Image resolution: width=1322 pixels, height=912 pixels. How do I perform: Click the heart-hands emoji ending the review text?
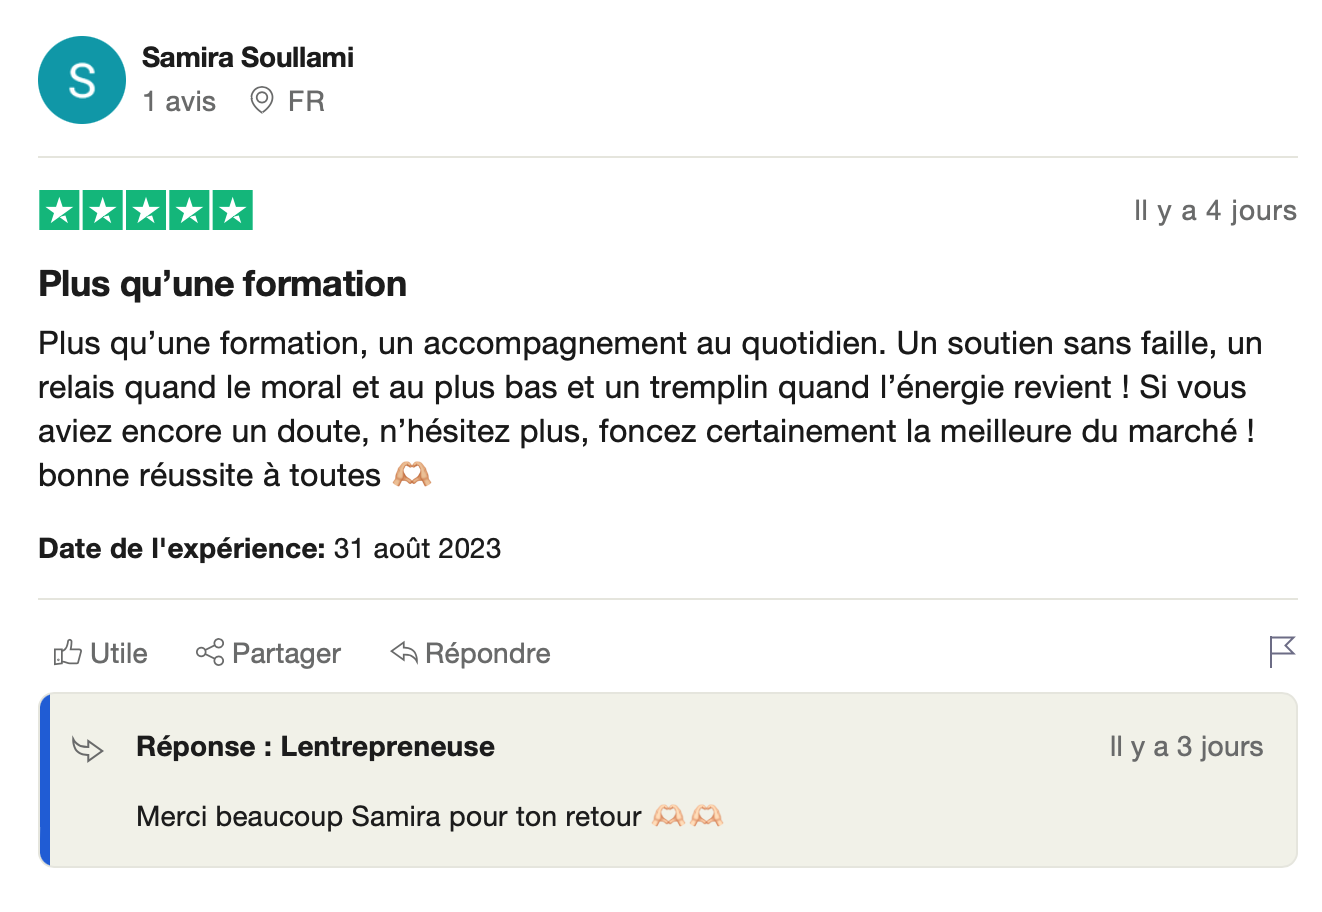pyautogui.click(x=412, y=474)
